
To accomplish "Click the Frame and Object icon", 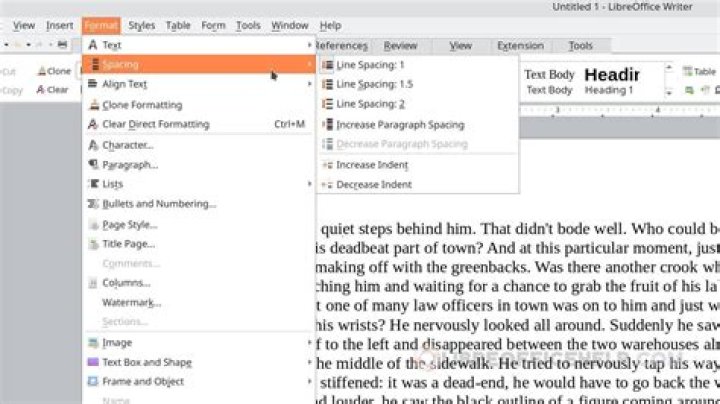I will (93, 382).
